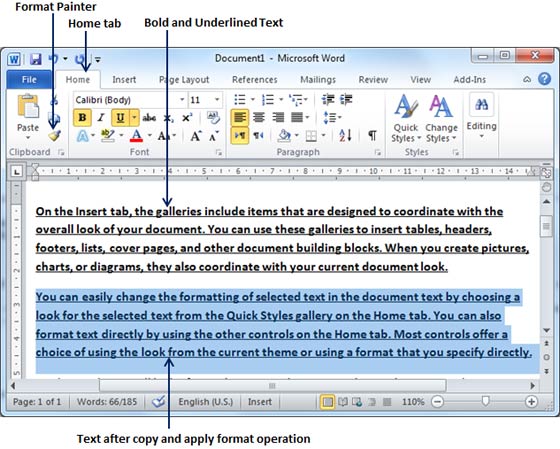Switch to the Mailings tab
This screenshot has height=449, width=560.
point(318,80)
